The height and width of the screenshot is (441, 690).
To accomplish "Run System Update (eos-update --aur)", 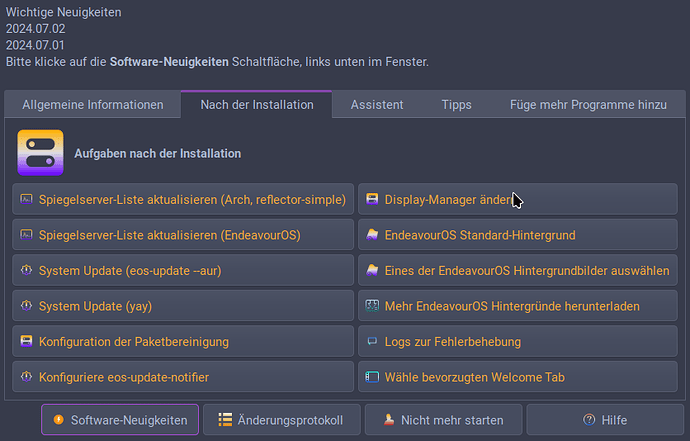I will pos(183,270).
